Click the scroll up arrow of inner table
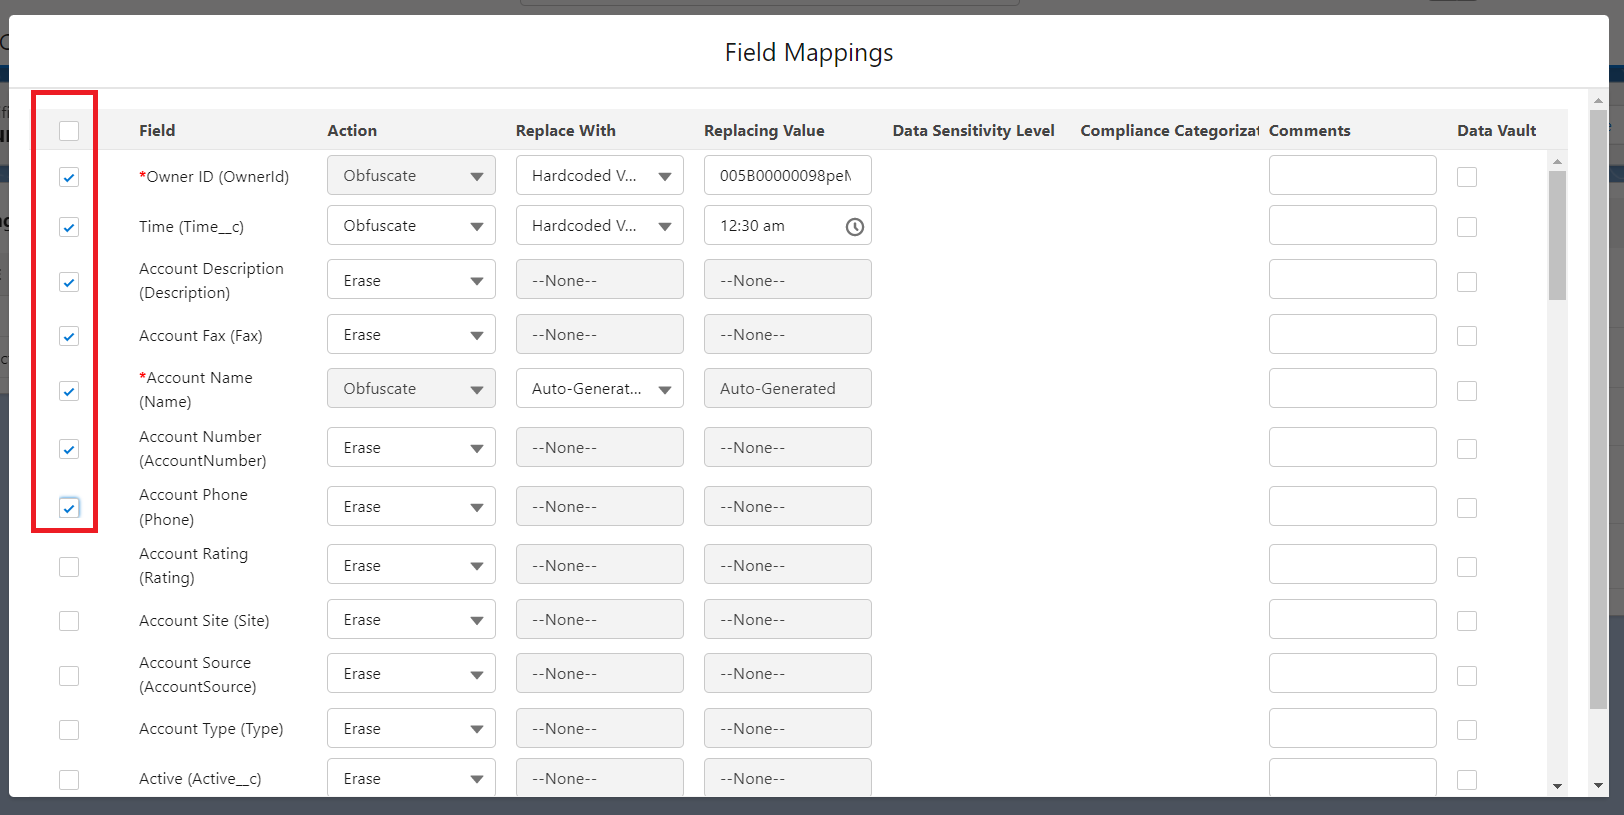This screenshot has height=815, width=1624. click(1557, 161)
